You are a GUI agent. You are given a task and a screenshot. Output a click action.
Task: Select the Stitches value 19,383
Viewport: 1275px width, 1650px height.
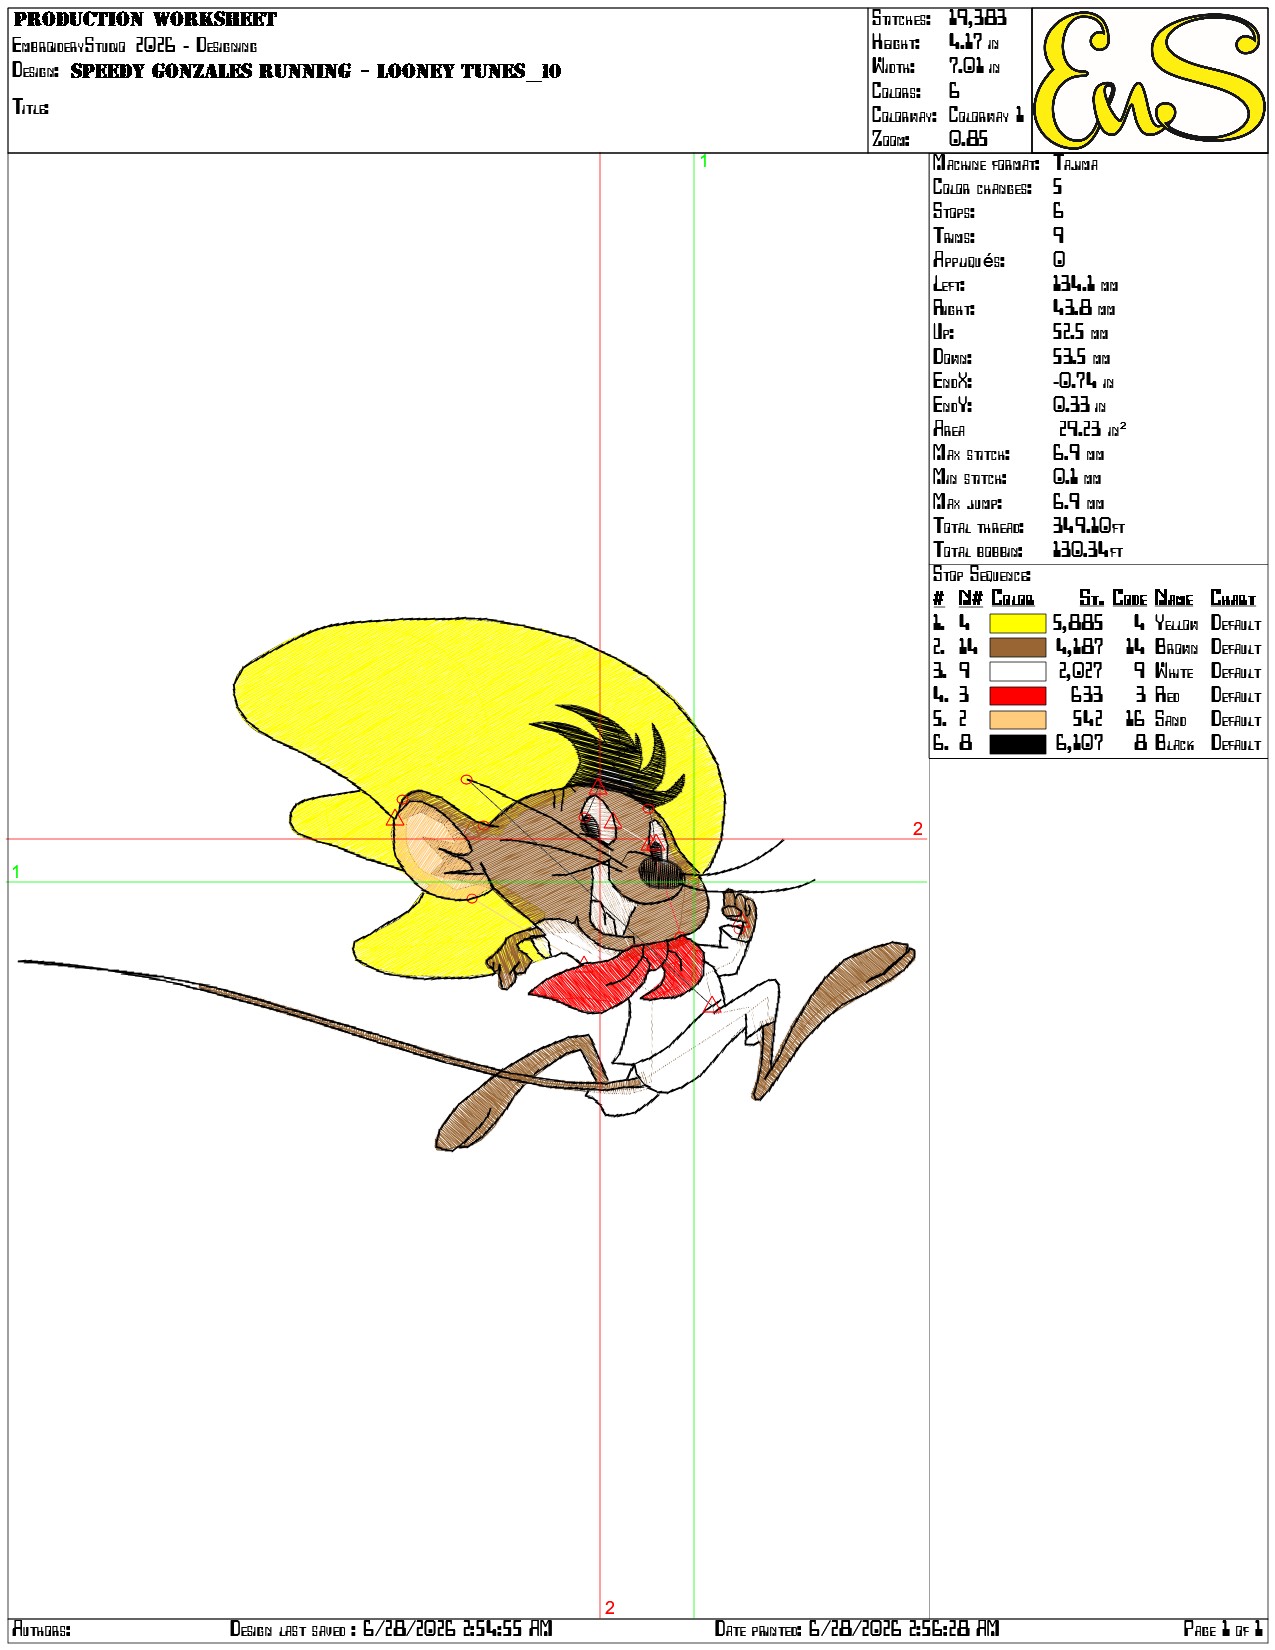coord(977,18)
